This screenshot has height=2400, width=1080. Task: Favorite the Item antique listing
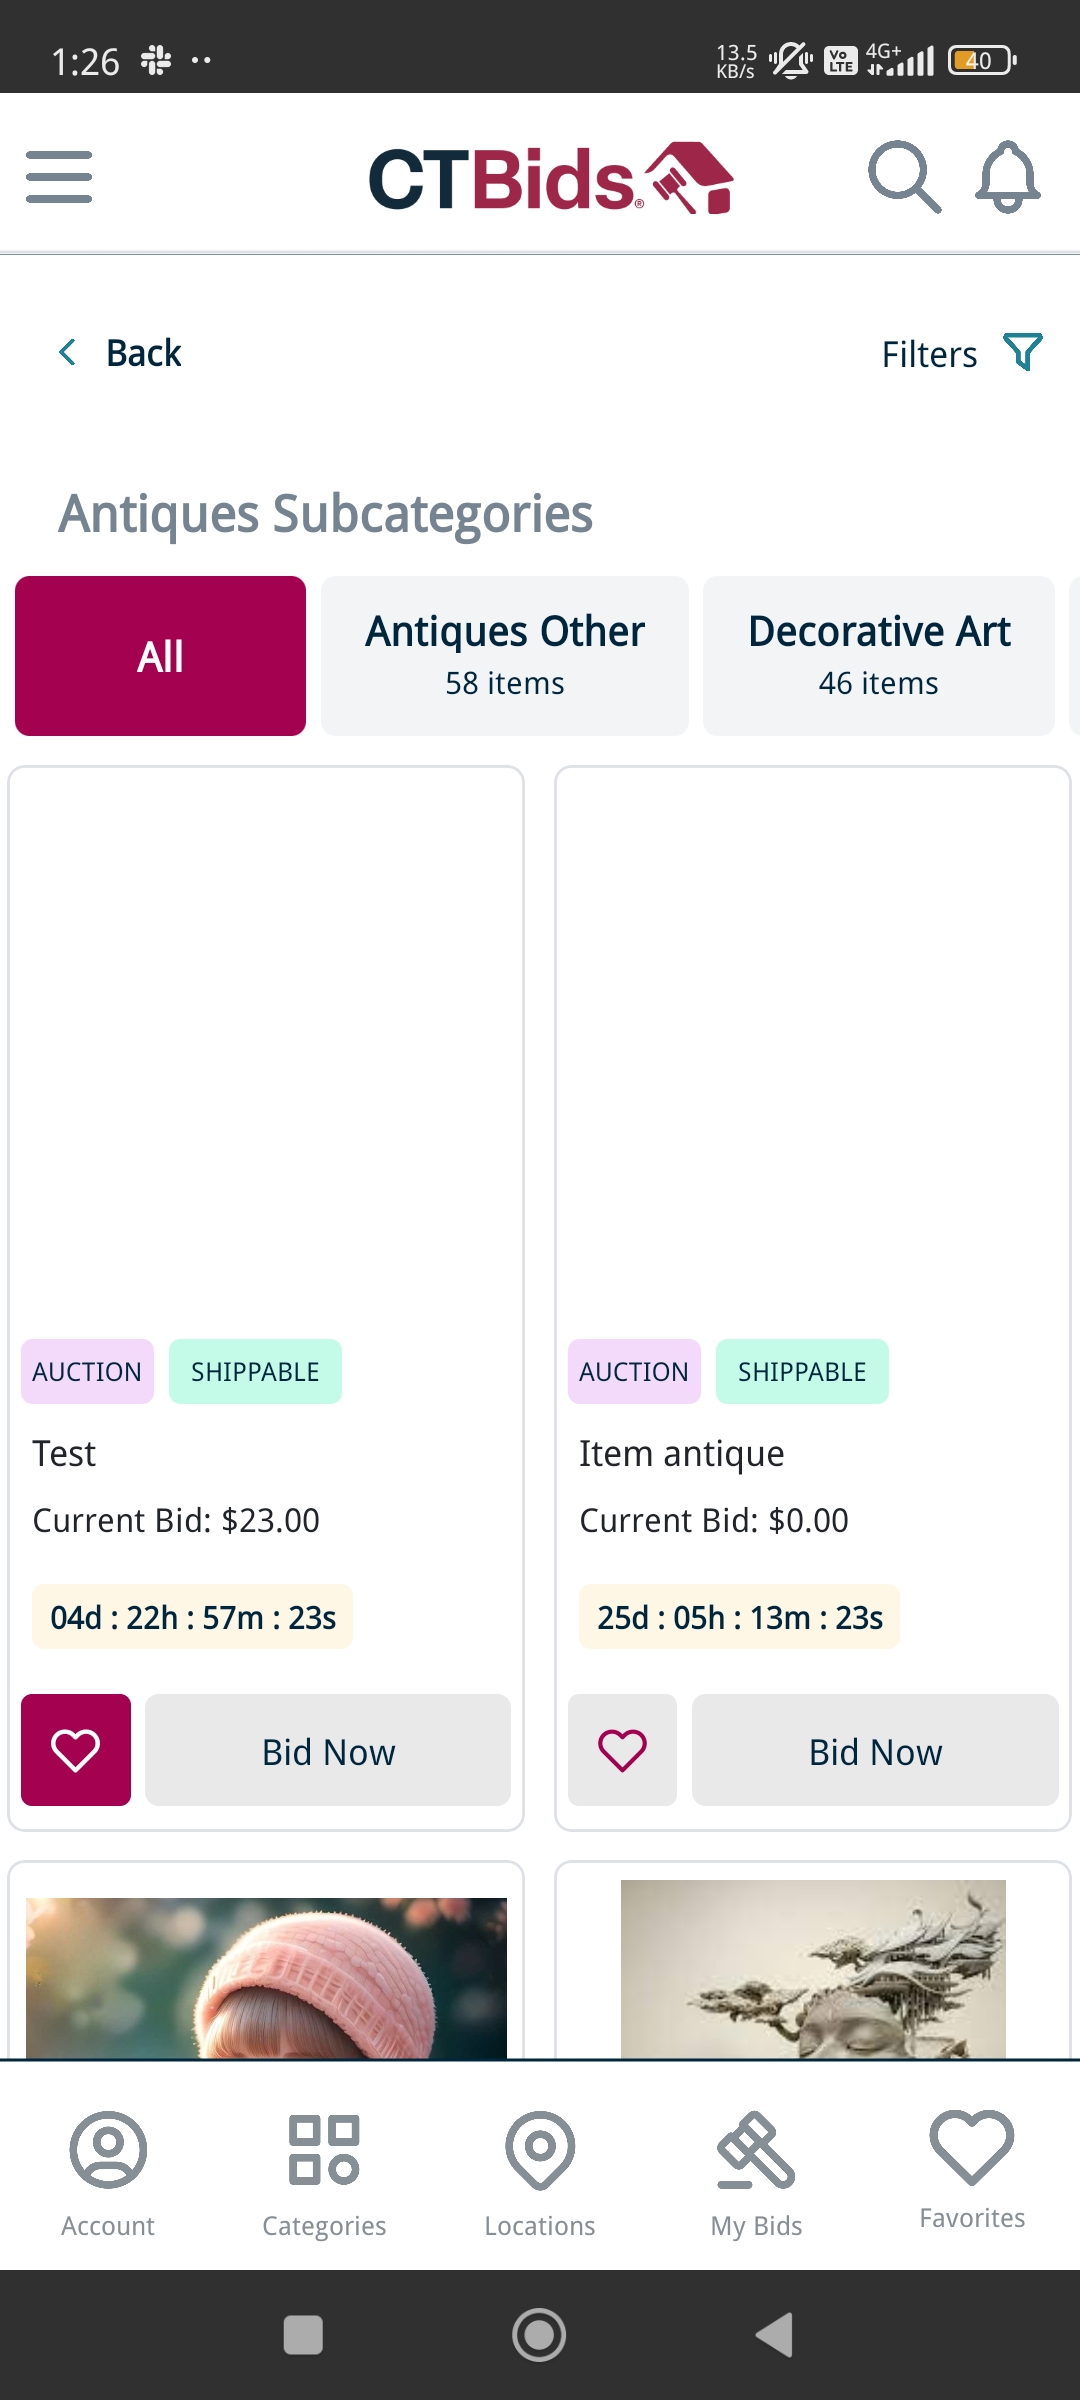[622, 1750]
